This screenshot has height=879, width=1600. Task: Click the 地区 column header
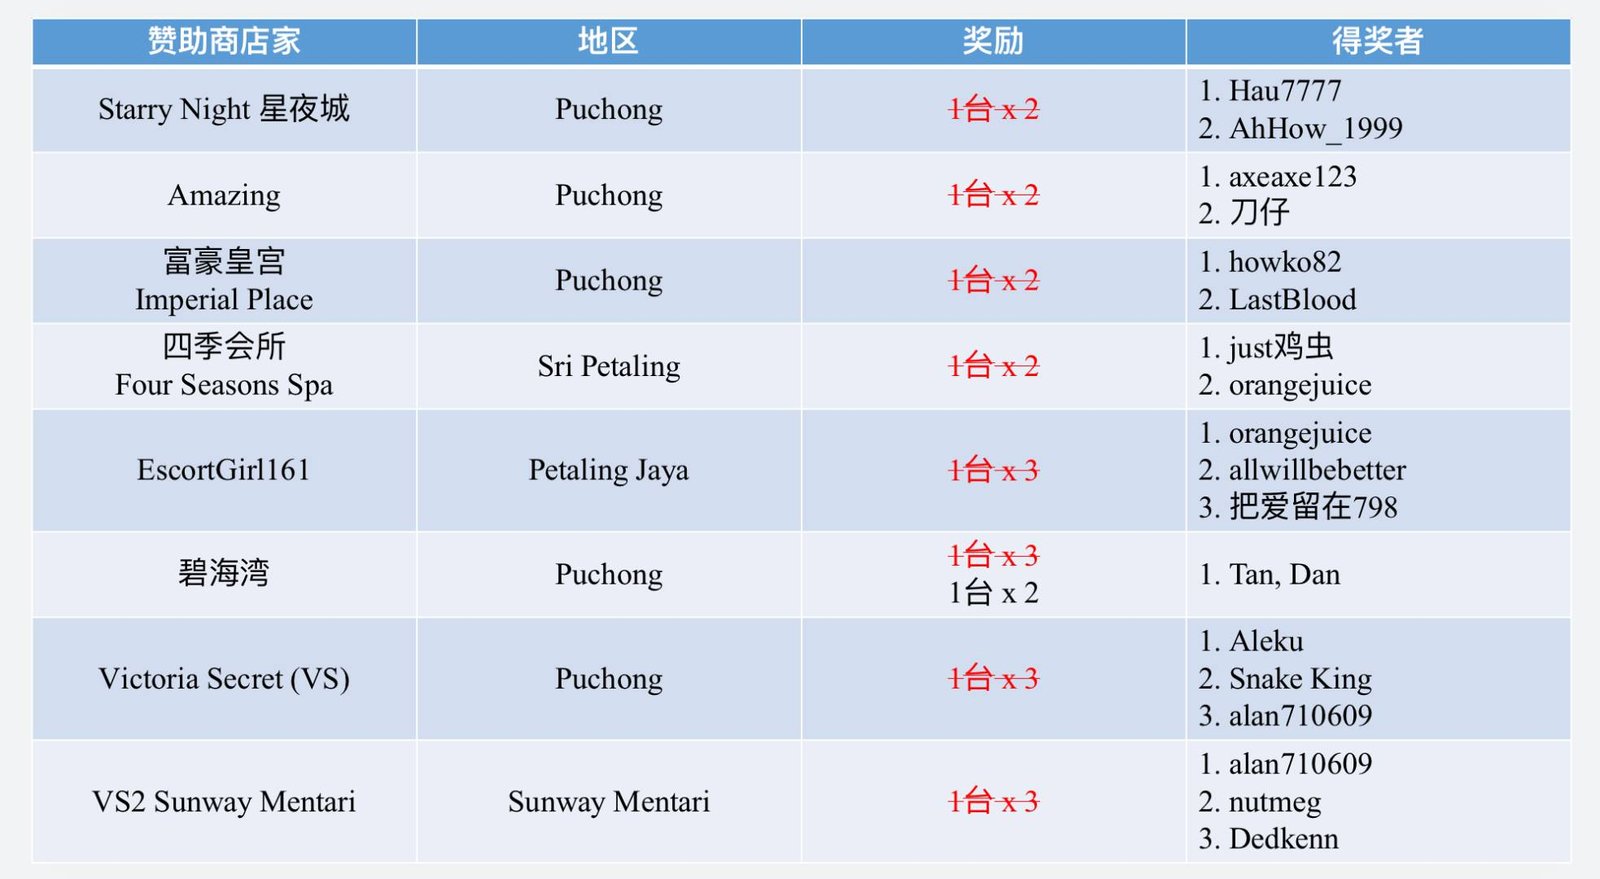[608, 41]
